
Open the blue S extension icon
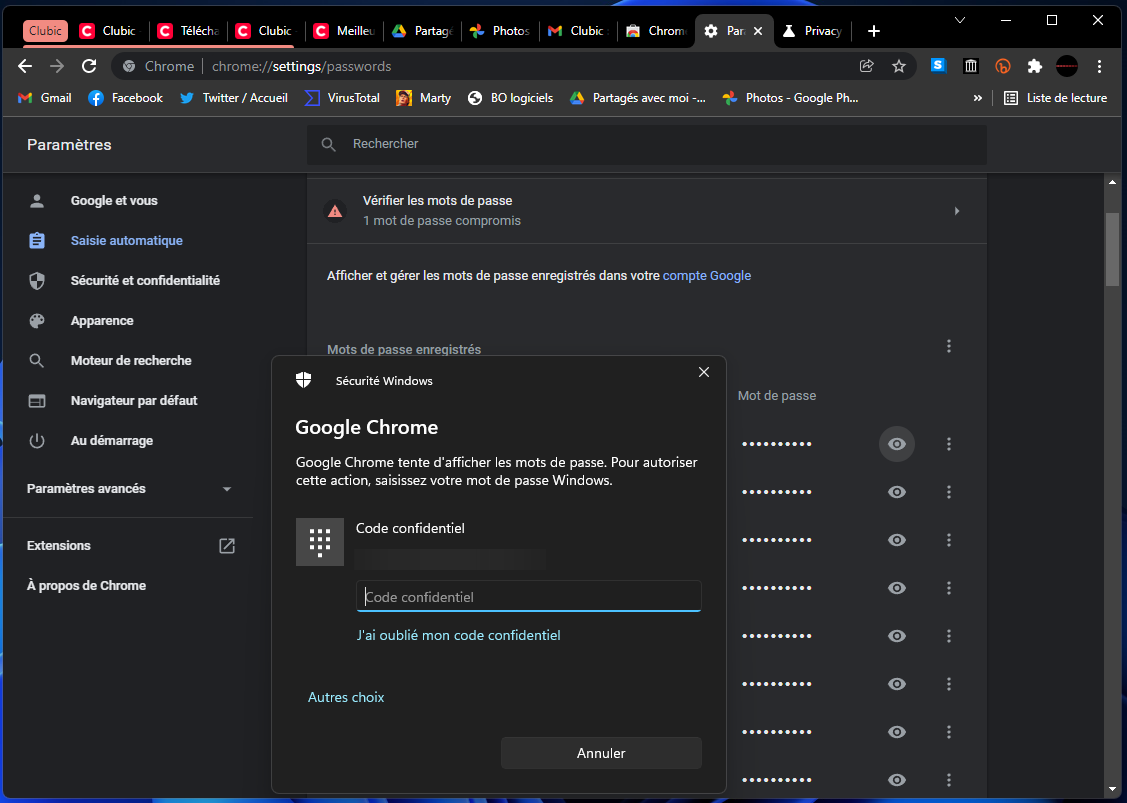tap(938, 65)
